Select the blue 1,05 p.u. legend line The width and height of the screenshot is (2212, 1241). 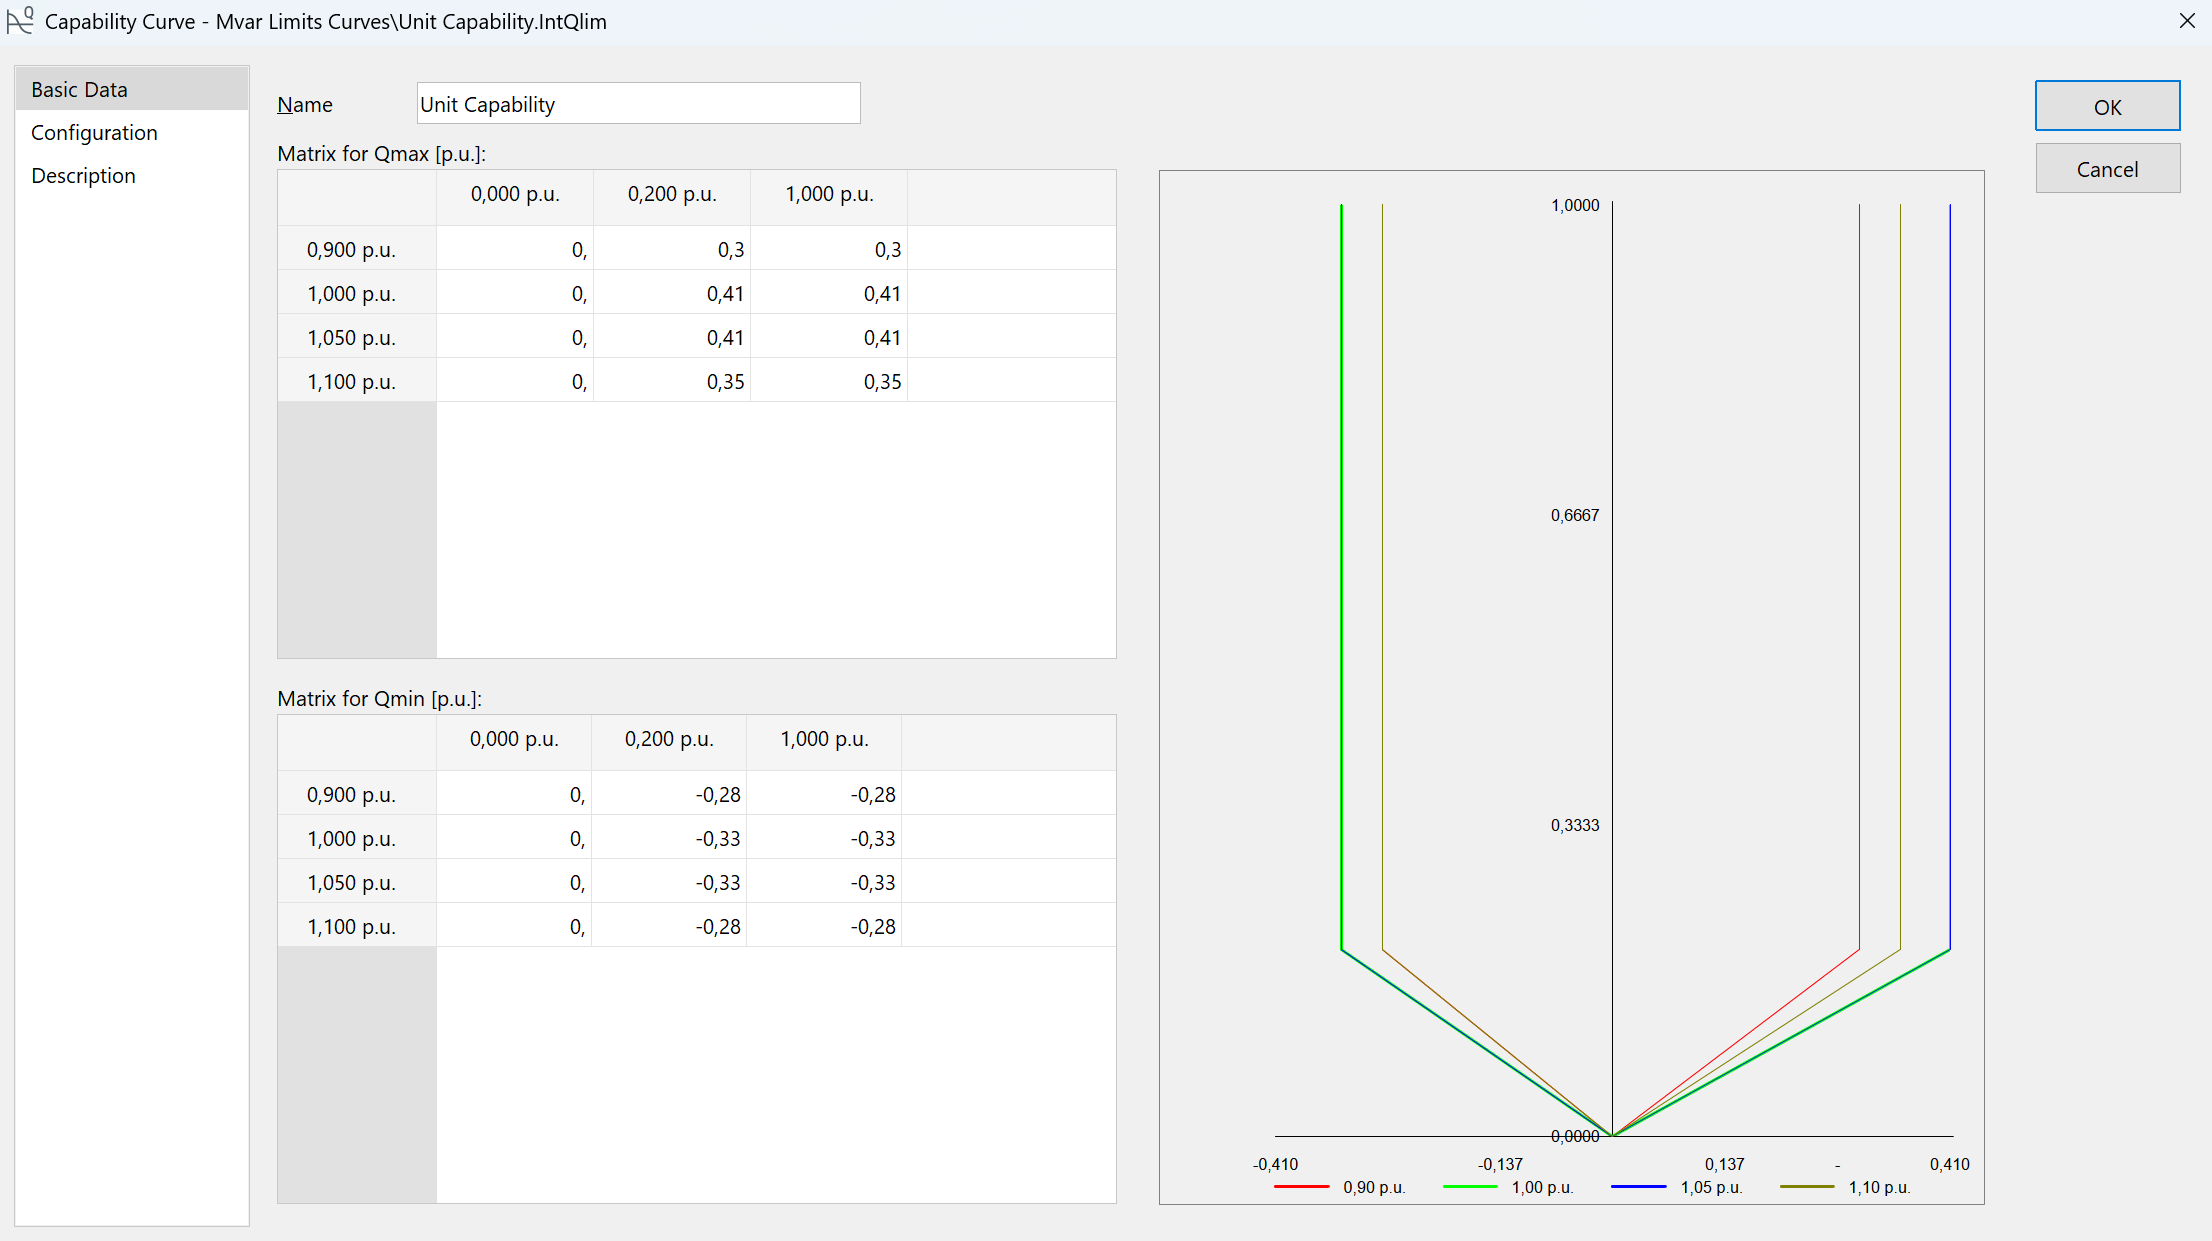coord(1638,1187)
